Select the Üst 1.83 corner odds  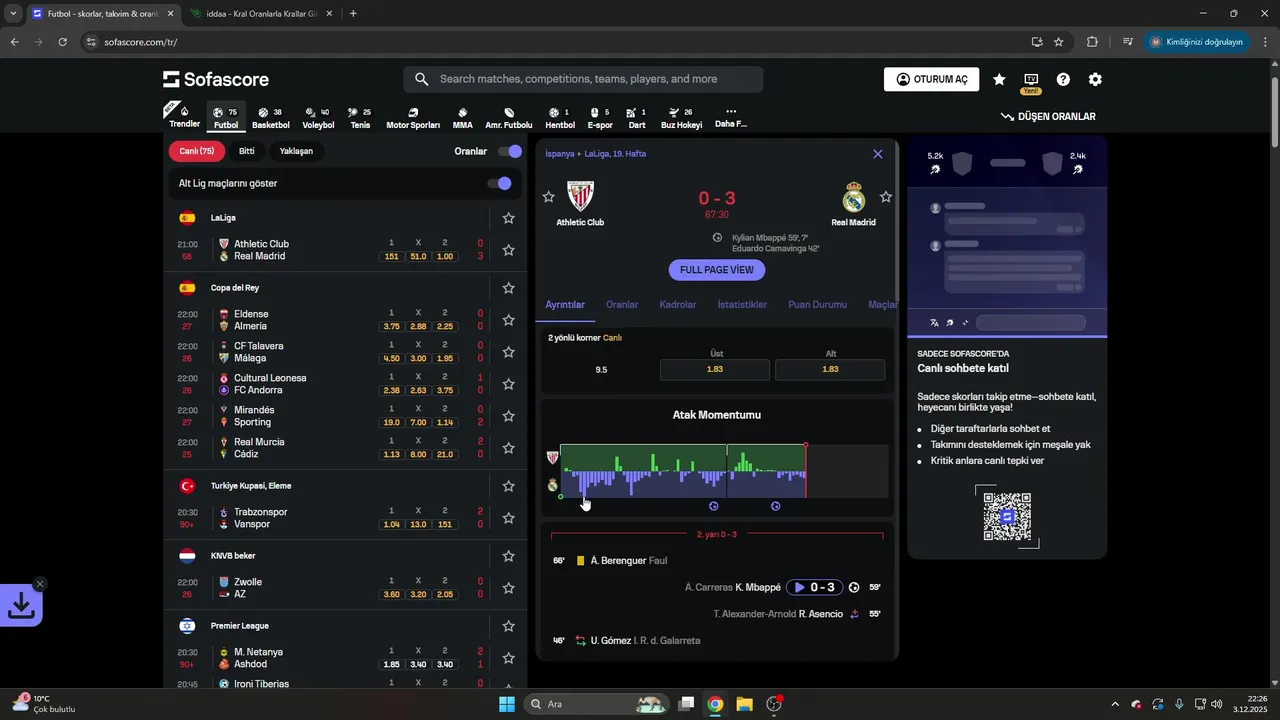[715, 370]
